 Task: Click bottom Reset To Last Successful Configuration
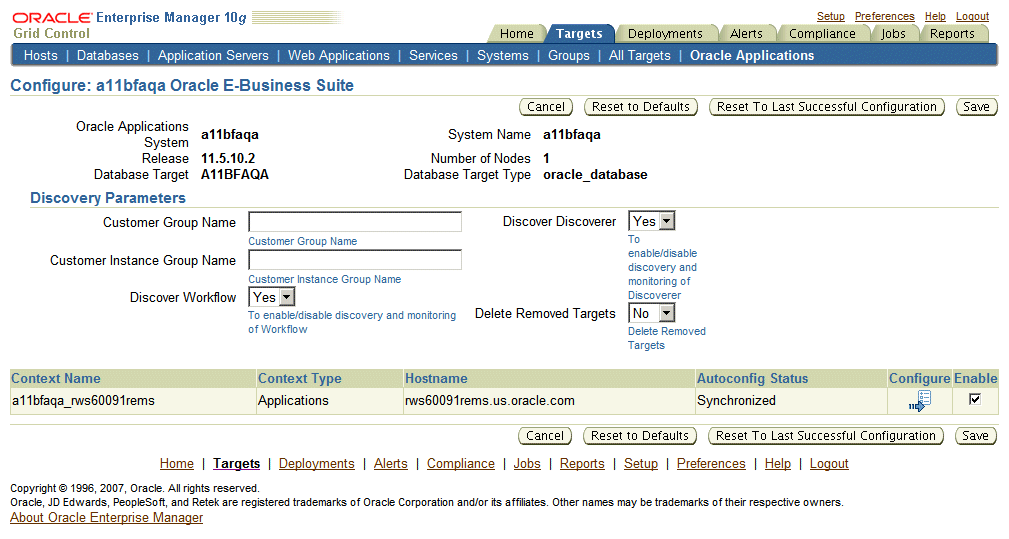coord(826,435)
